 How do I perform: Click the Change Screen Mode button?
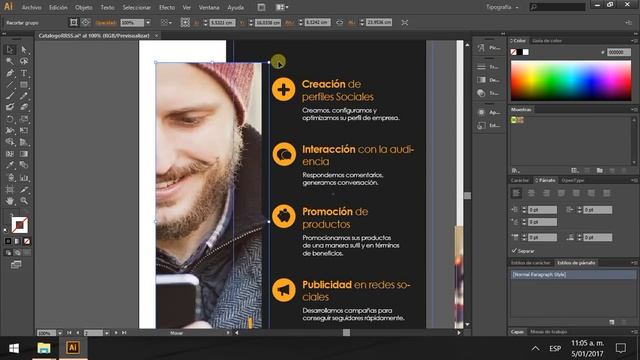click(x=16, y=264)
